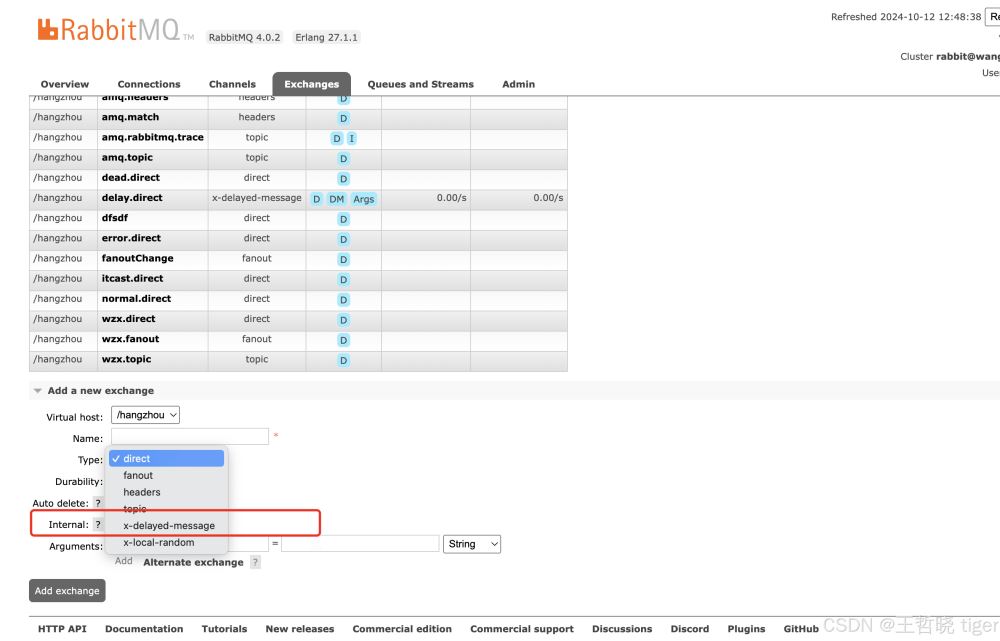Open the itcast.direct exchange
Viewport: 1000px width, 641px height.
[133, 278]
